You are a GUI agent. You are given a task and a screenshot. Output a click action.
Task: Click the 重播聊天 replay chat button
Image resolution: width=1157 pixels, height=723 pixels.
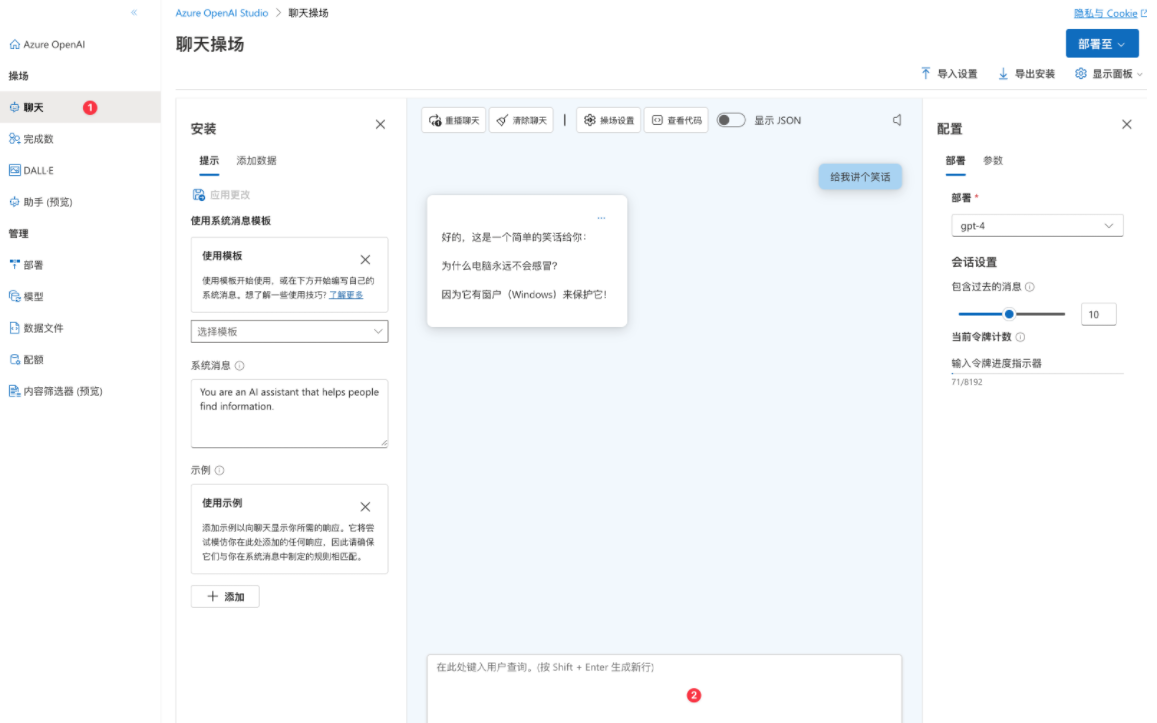point(453,120)
